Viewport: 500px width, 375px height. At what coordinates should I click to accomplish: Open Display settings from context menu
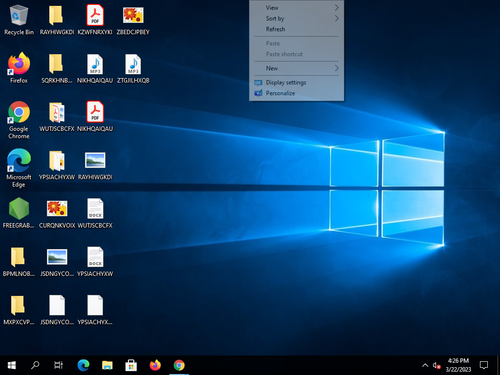297,82
